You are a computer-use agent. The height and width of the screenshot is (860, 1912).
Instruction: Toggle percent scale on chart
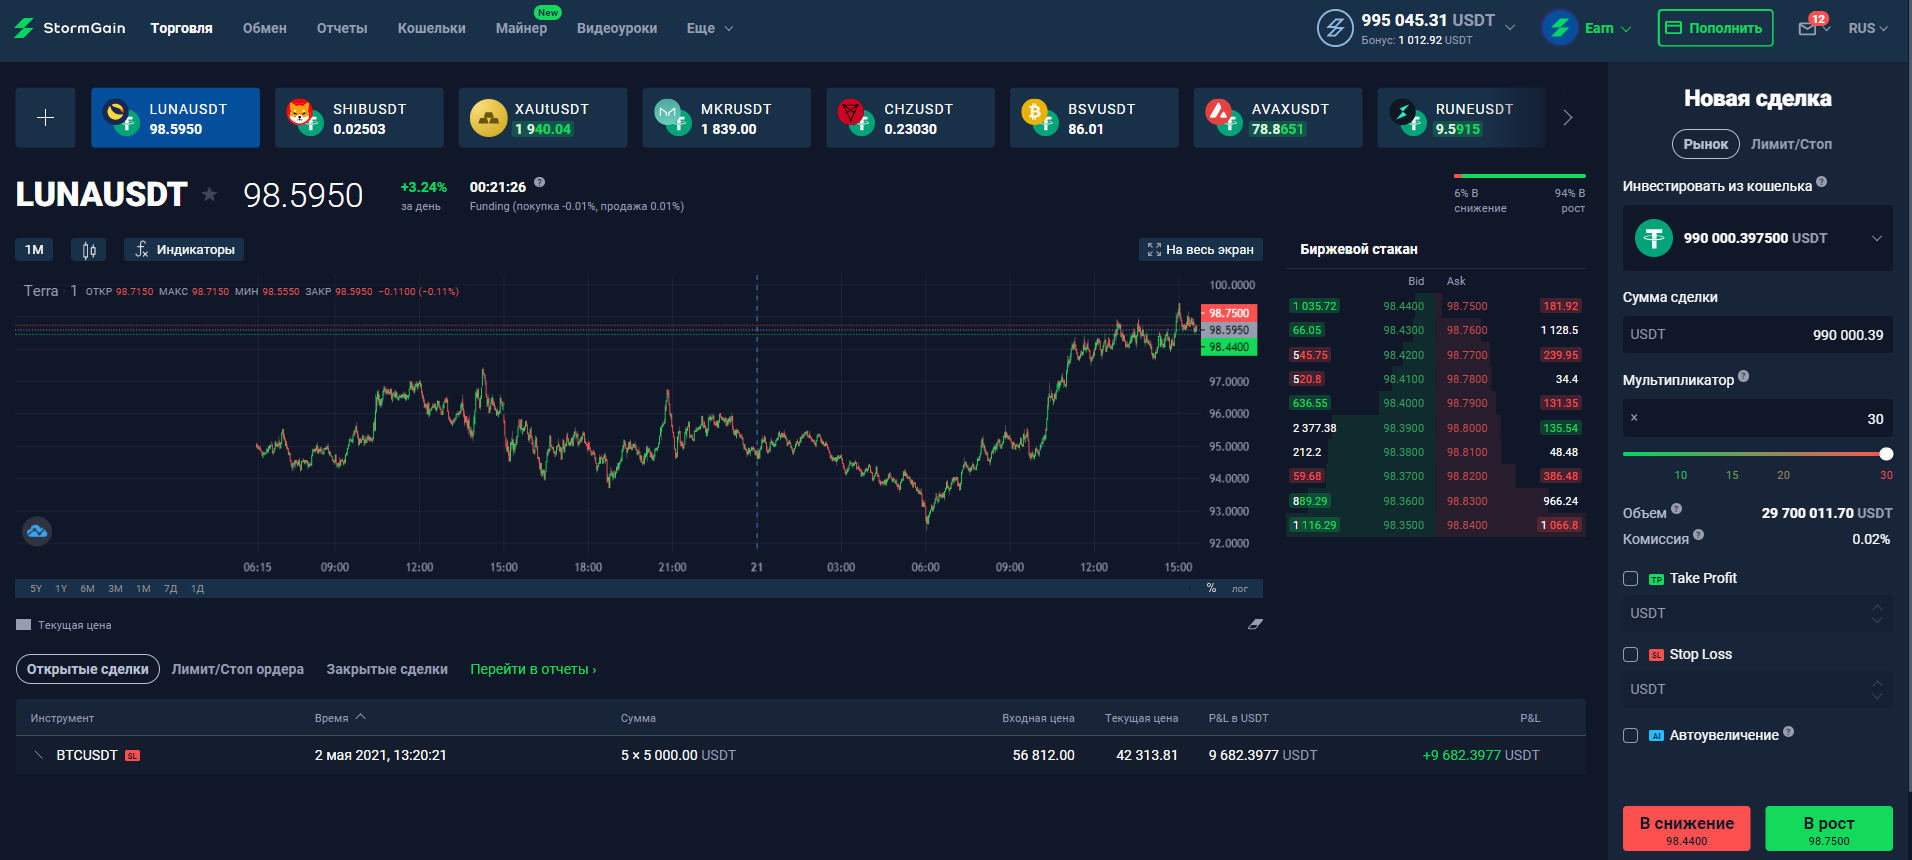tap(1211, 588)
